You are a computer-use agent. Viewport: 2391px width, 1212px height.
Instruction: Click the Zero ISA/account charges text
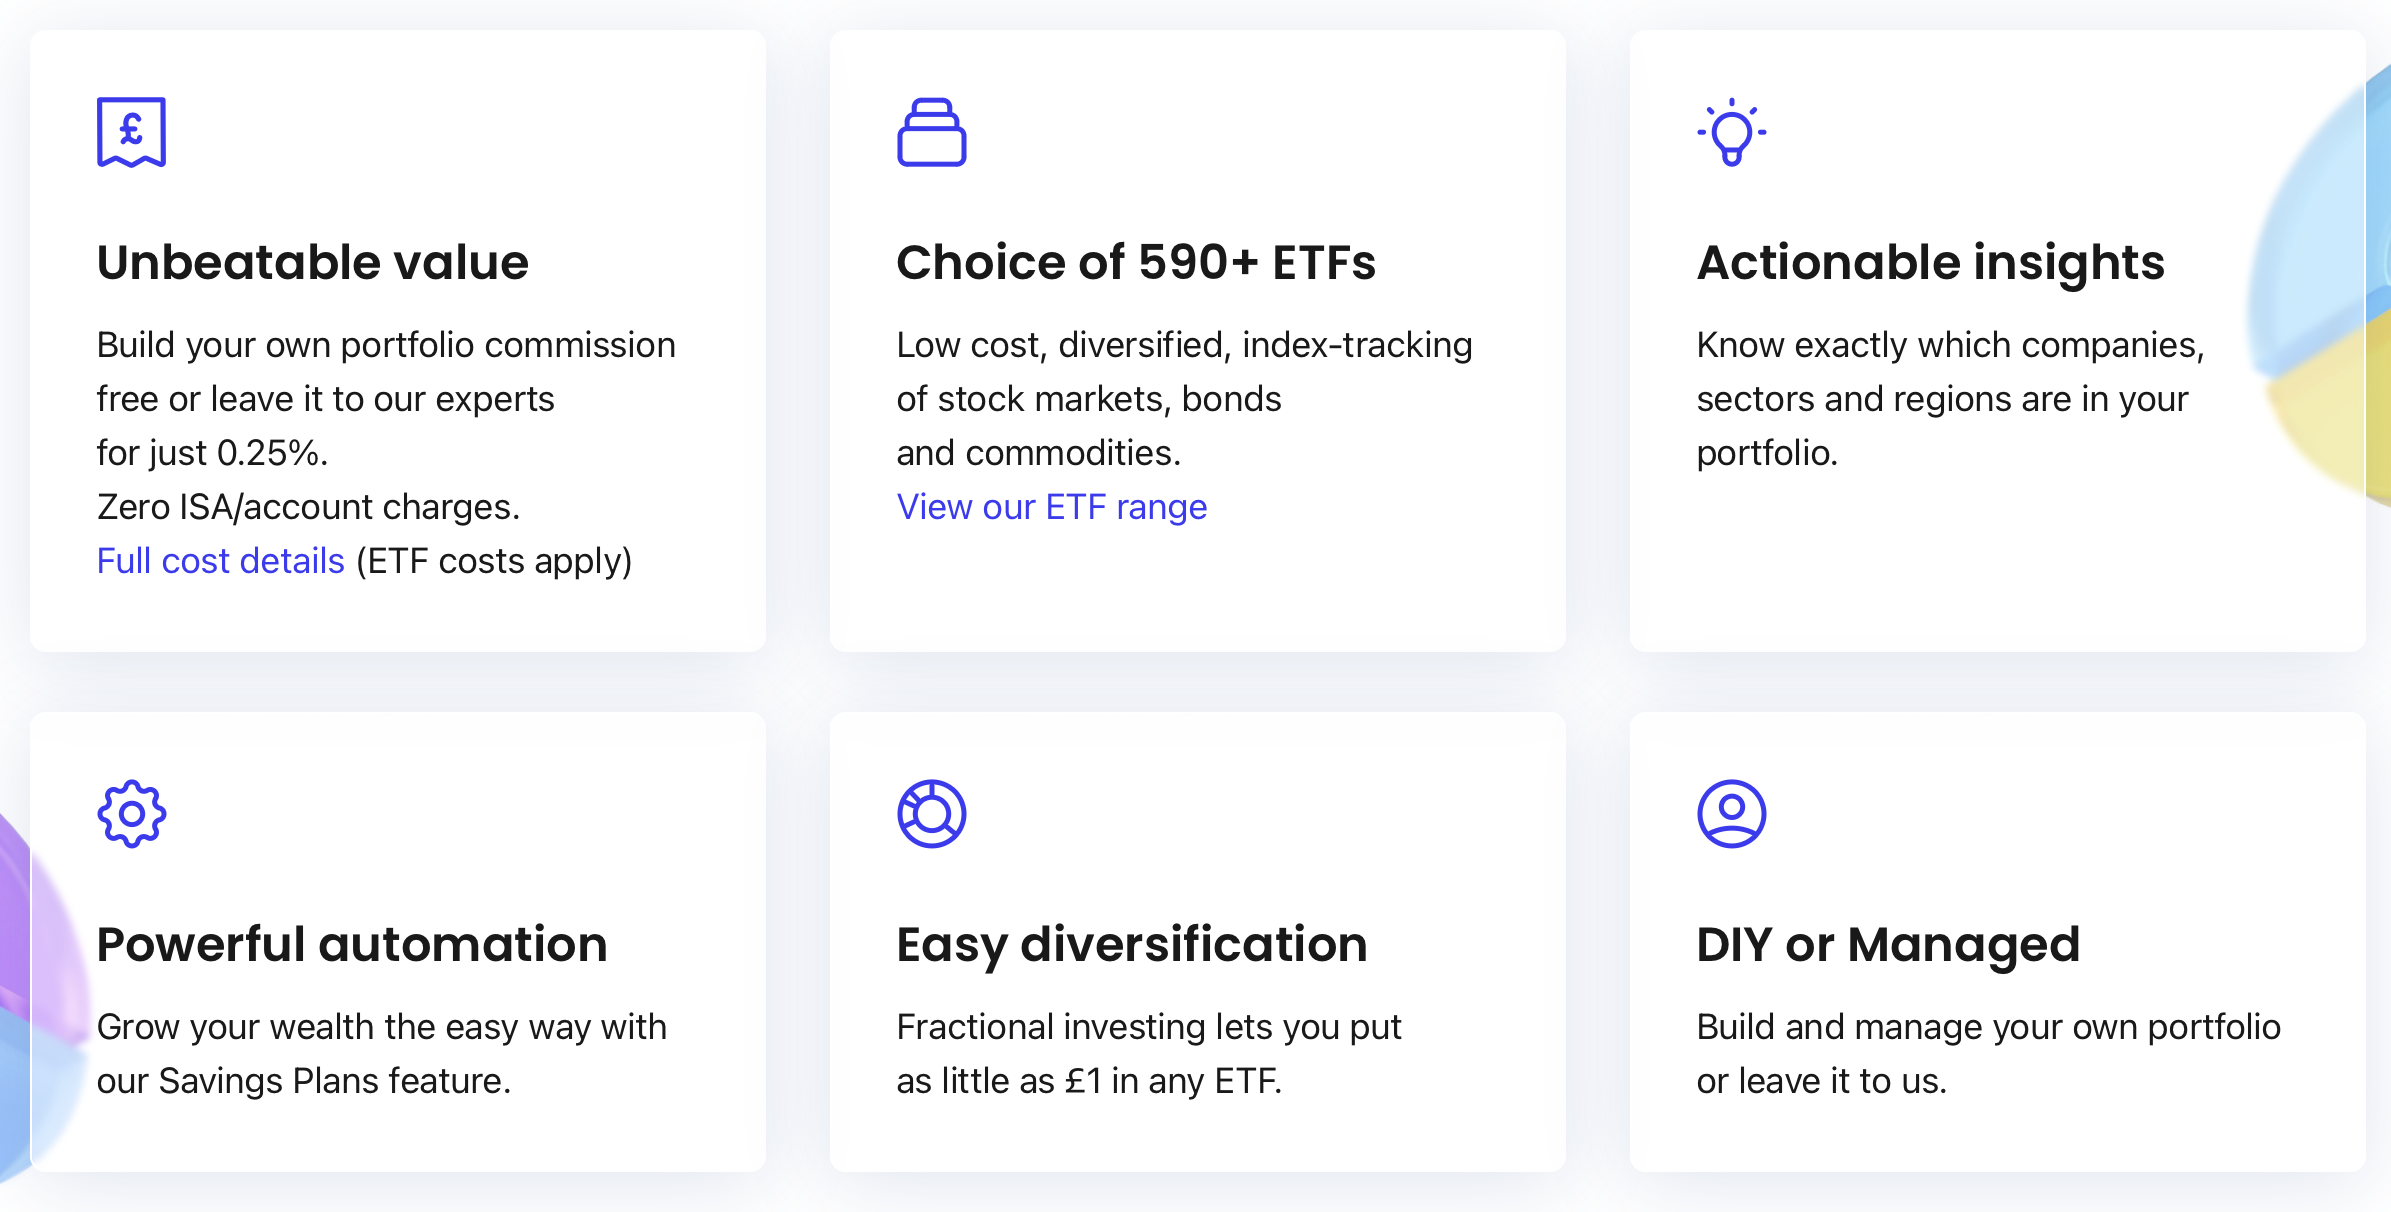click(308, 507)
